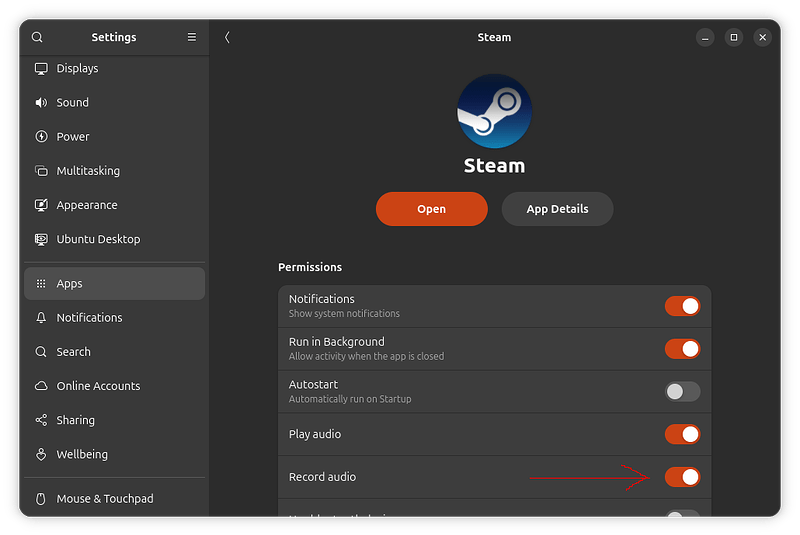Click the search magnifier icon in Settings header
Screen dimensions: 800x535
click(x=37, y=37)
